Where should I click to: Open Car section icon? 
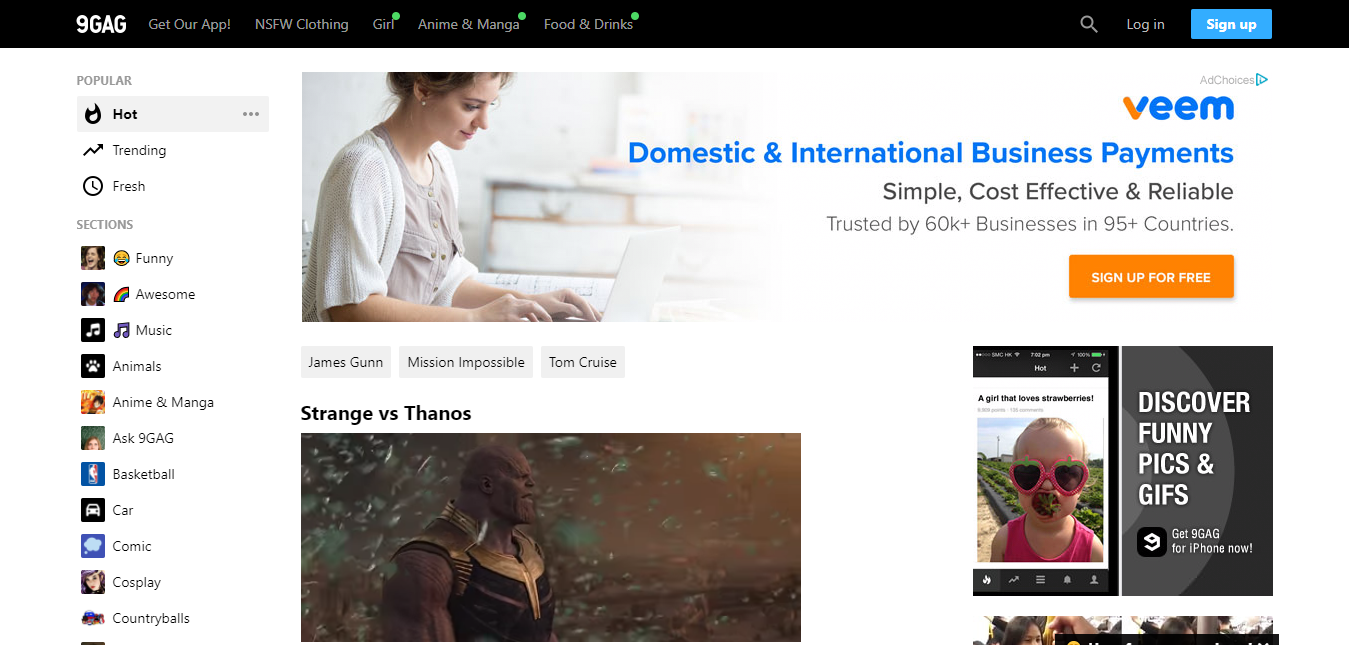(93, 510)
